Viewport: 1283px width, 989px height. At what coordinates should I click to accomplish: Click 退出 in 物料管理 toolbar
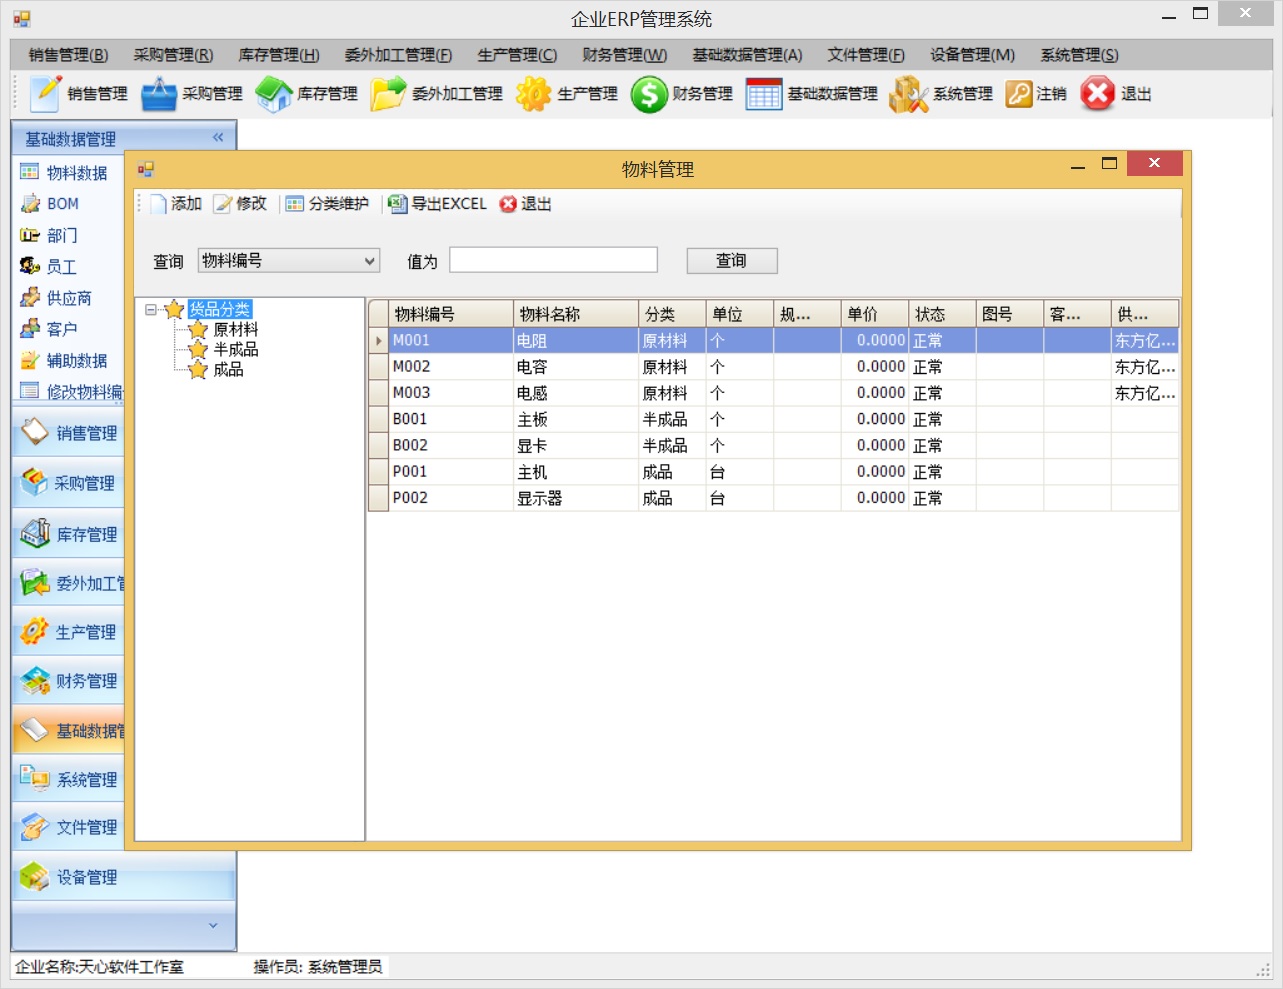526,204
